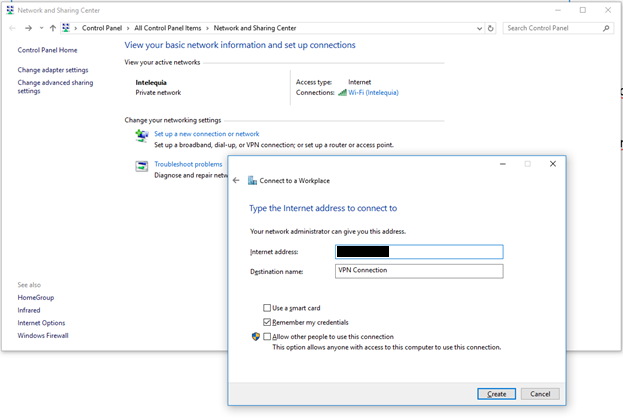Open Change adapter settings
623x420 pixels.
(x=53, y=70)
